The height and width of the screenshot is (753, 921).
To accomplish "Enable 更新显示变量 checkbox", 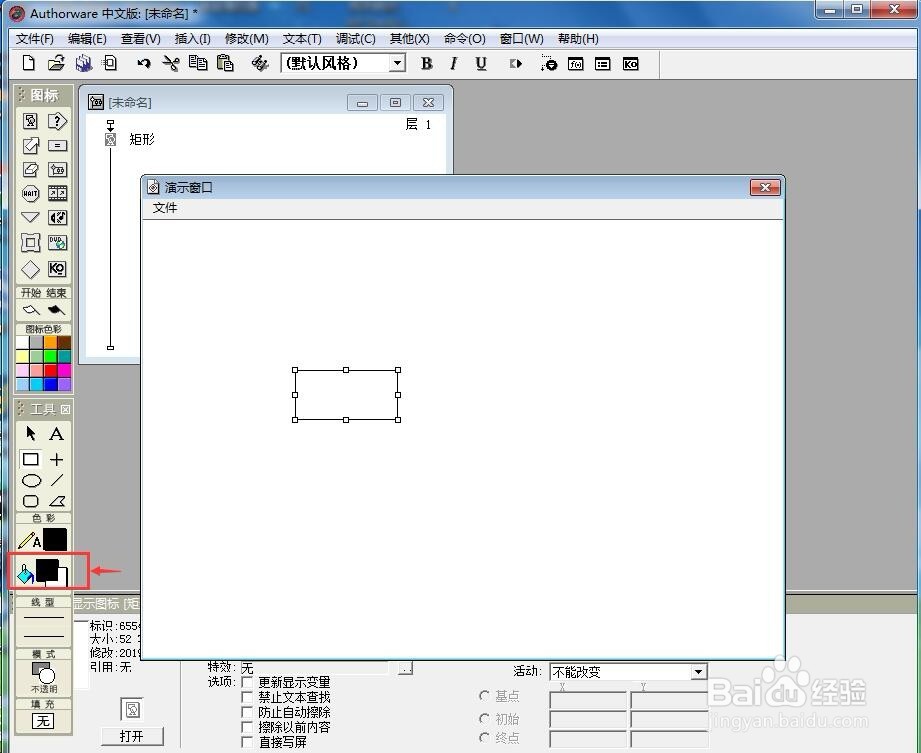I will 247,683.
